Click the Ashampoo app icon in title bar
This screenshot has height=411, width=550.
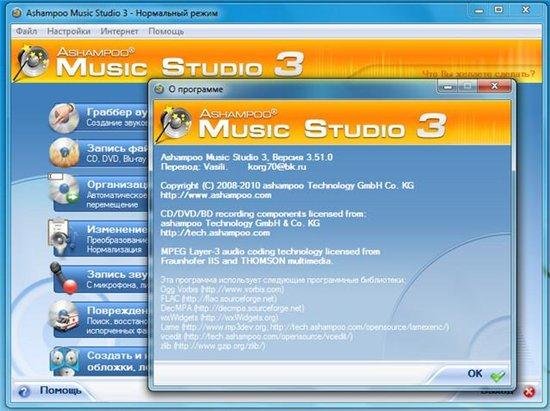click(x=16, y=13)
